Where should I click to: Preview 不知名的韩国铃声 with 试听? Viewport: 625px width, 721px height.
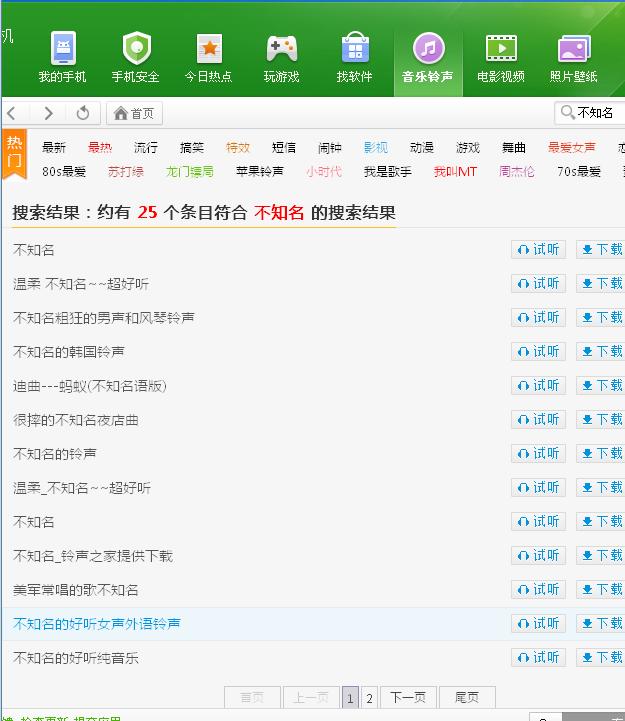tap(538, 352)
